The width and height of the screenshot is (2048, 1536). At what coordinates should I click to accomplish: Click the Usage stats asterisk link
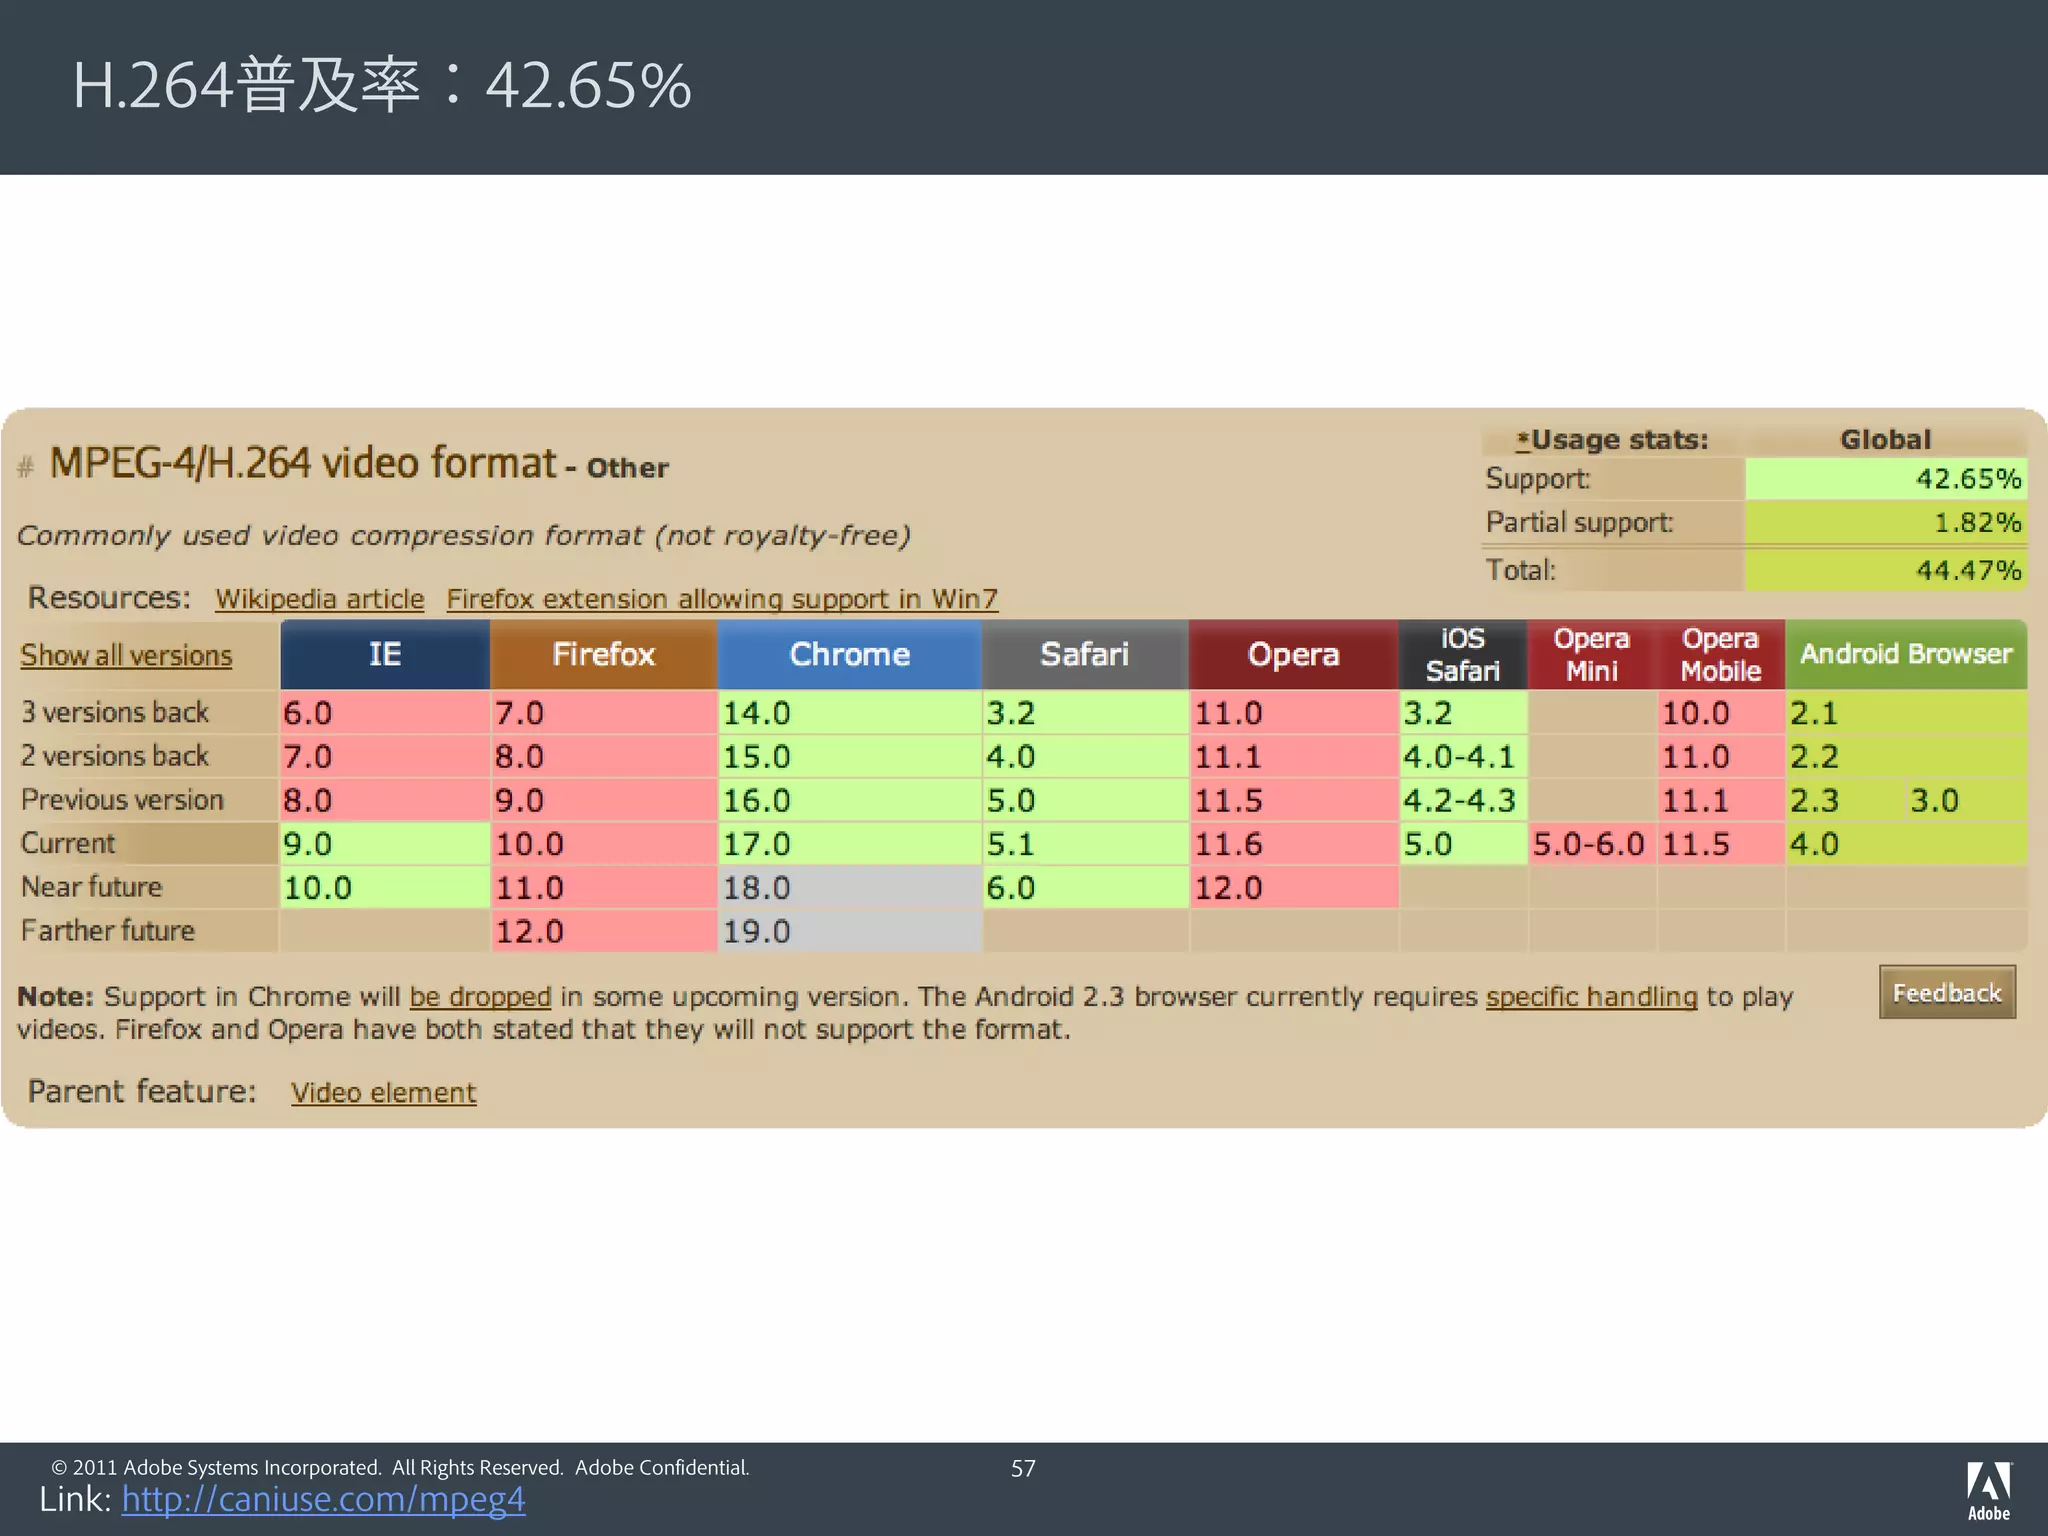1523,439
